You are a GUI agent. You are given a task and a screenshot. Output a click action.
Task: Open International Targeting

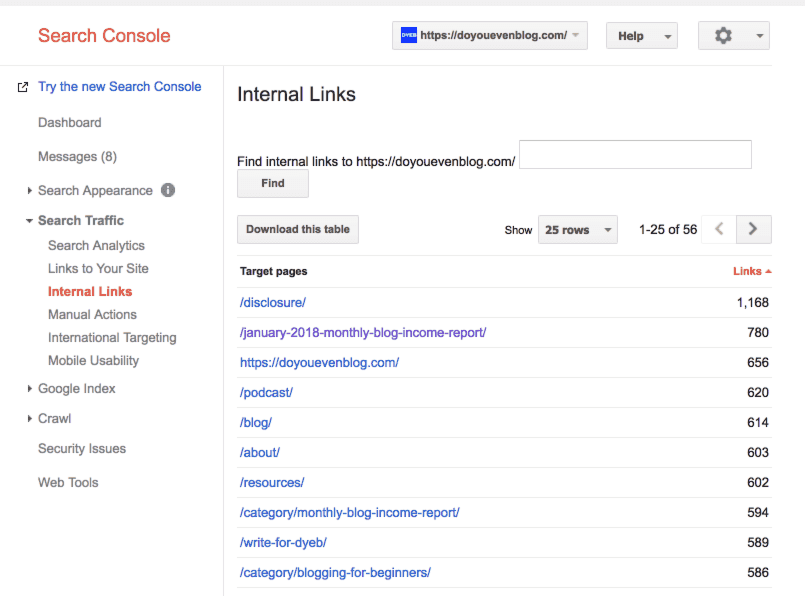pos(112,337)
